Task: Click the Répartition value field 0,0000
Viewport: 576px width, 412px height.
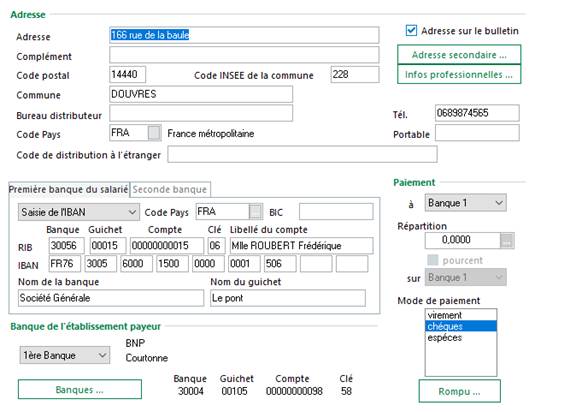Action: click(x=463, y=241)
